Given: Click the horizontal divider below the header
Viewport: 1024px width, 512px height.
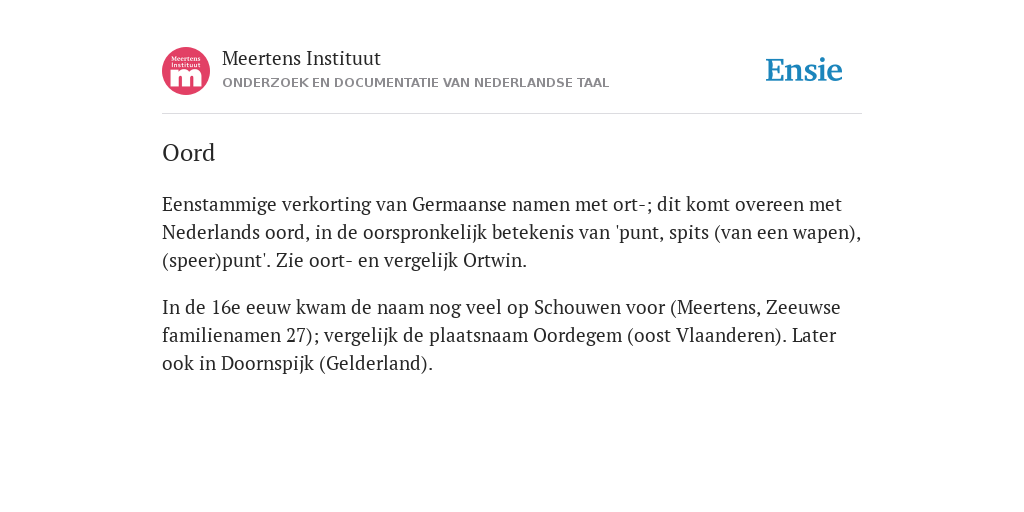Looking at the screenshot, I should point(512,114).
